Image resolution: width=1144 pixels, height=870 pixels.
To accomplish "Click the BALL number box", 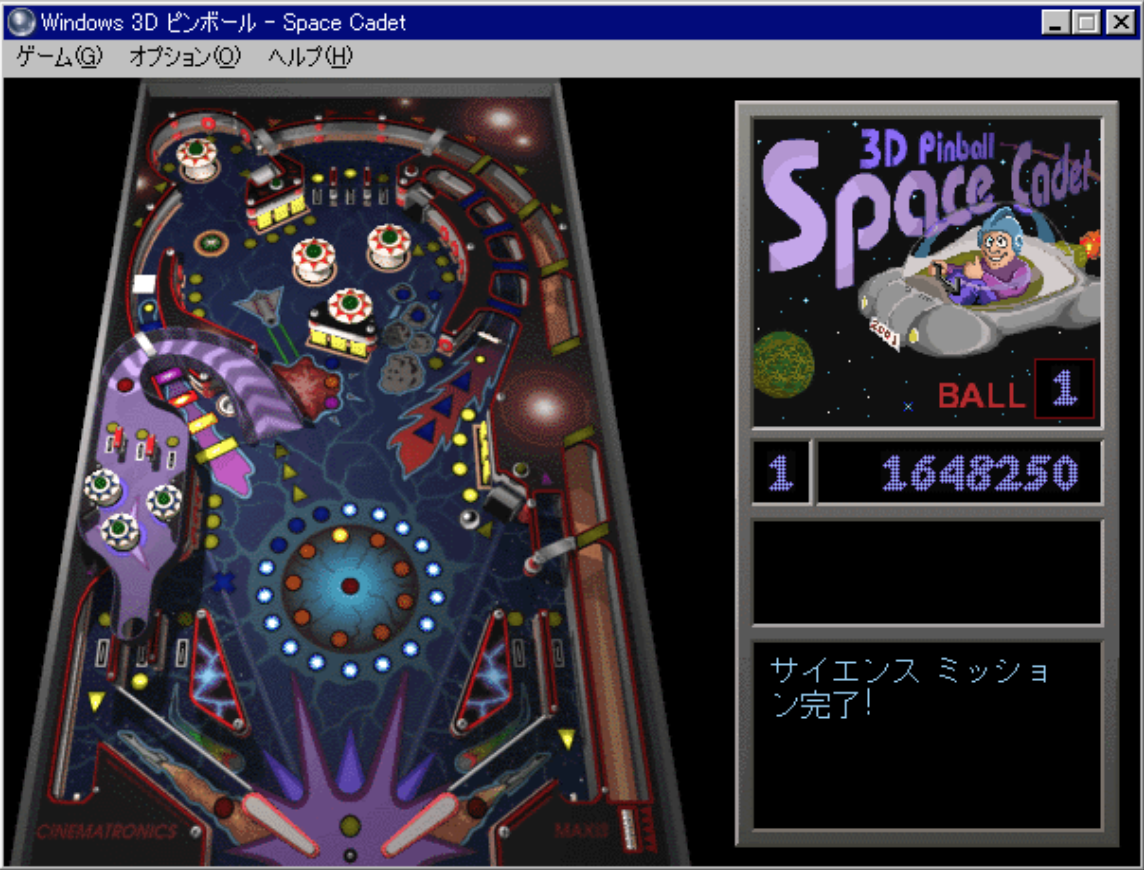I will (1064, 388).
